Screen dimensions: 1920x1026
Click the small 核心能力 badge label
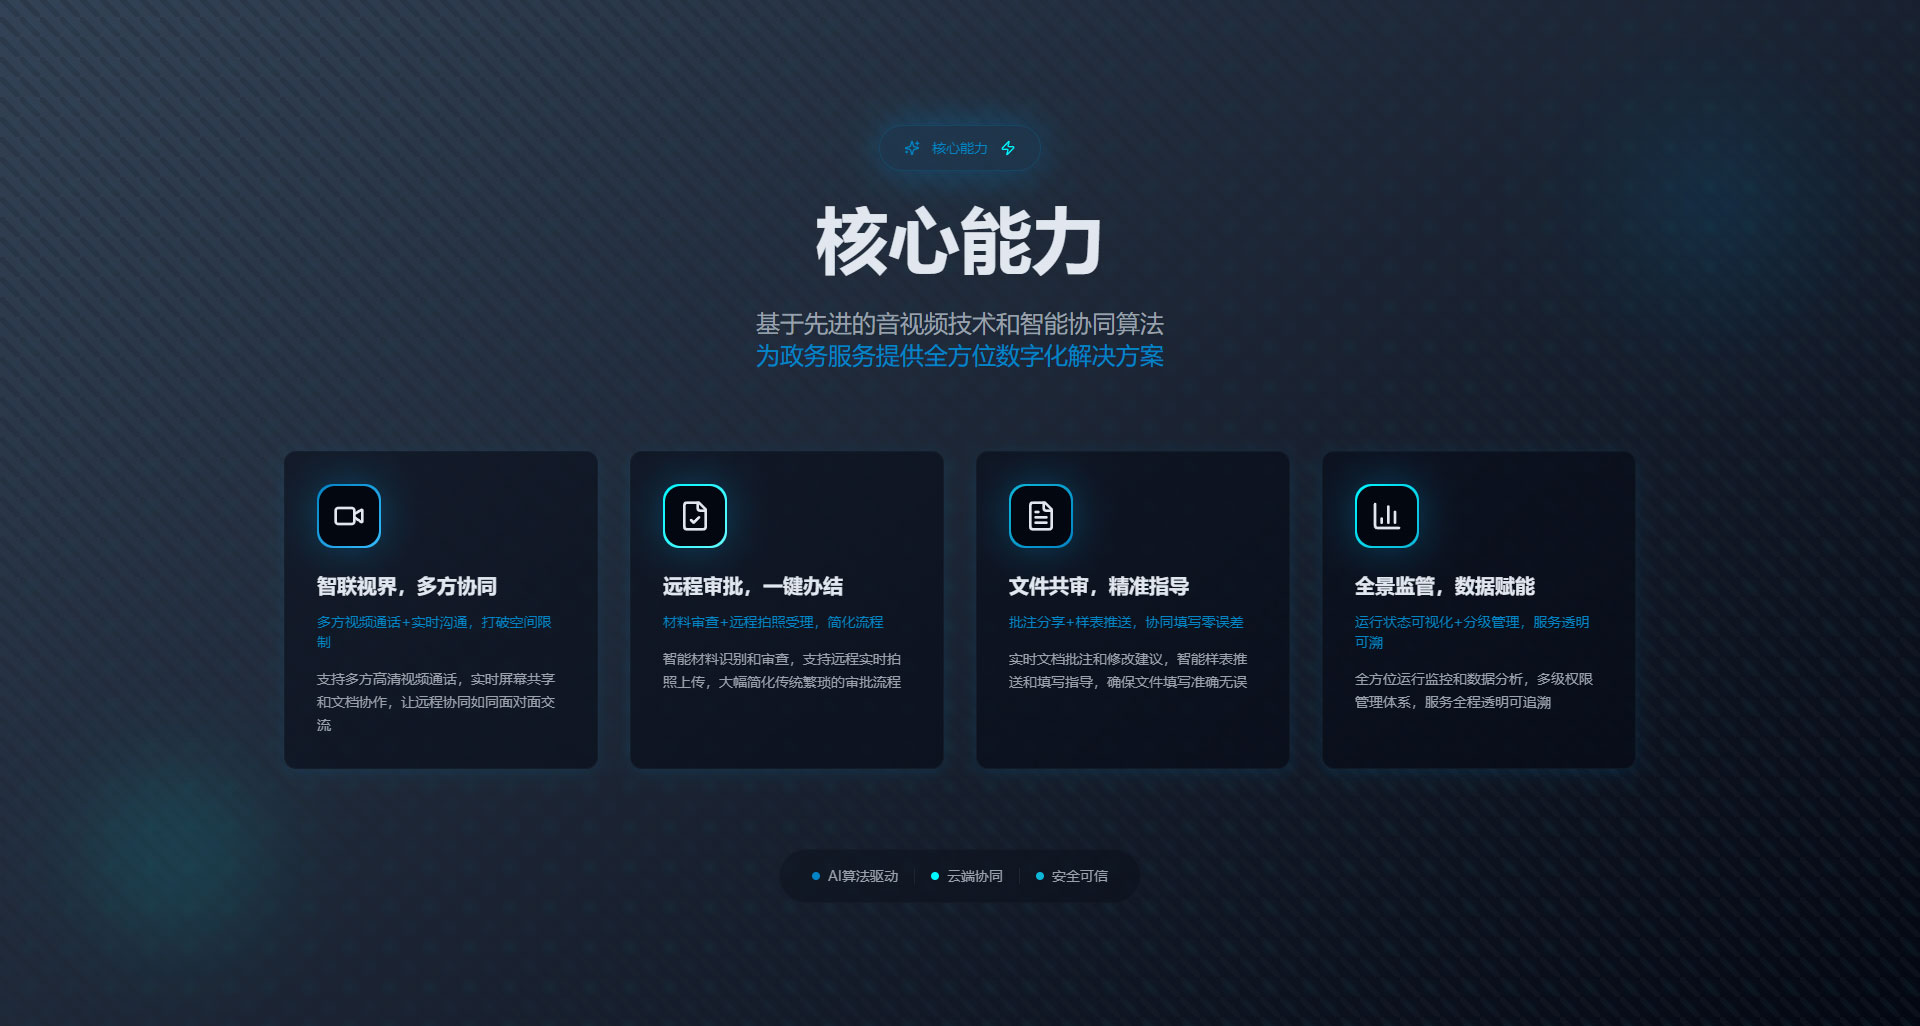[x=959, y=148]
